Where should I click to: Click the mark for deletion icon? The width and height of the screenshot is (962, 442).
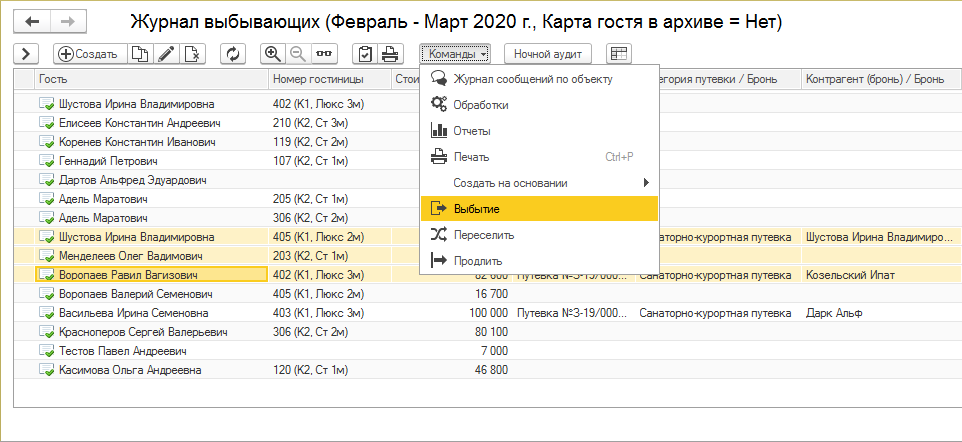point(192,53)
